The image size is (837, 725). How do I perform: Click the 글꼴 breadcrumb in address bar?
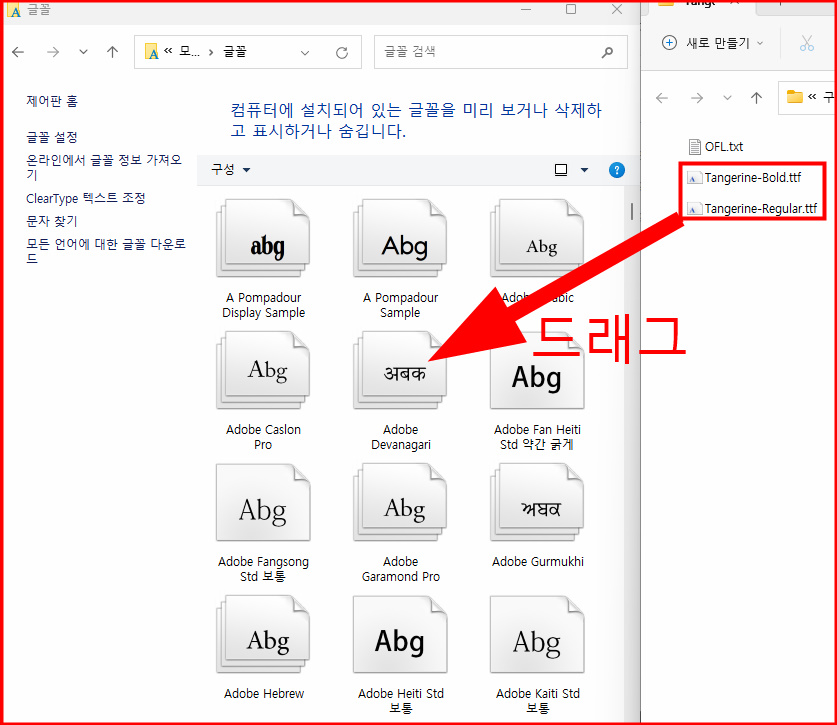point(235,52)
